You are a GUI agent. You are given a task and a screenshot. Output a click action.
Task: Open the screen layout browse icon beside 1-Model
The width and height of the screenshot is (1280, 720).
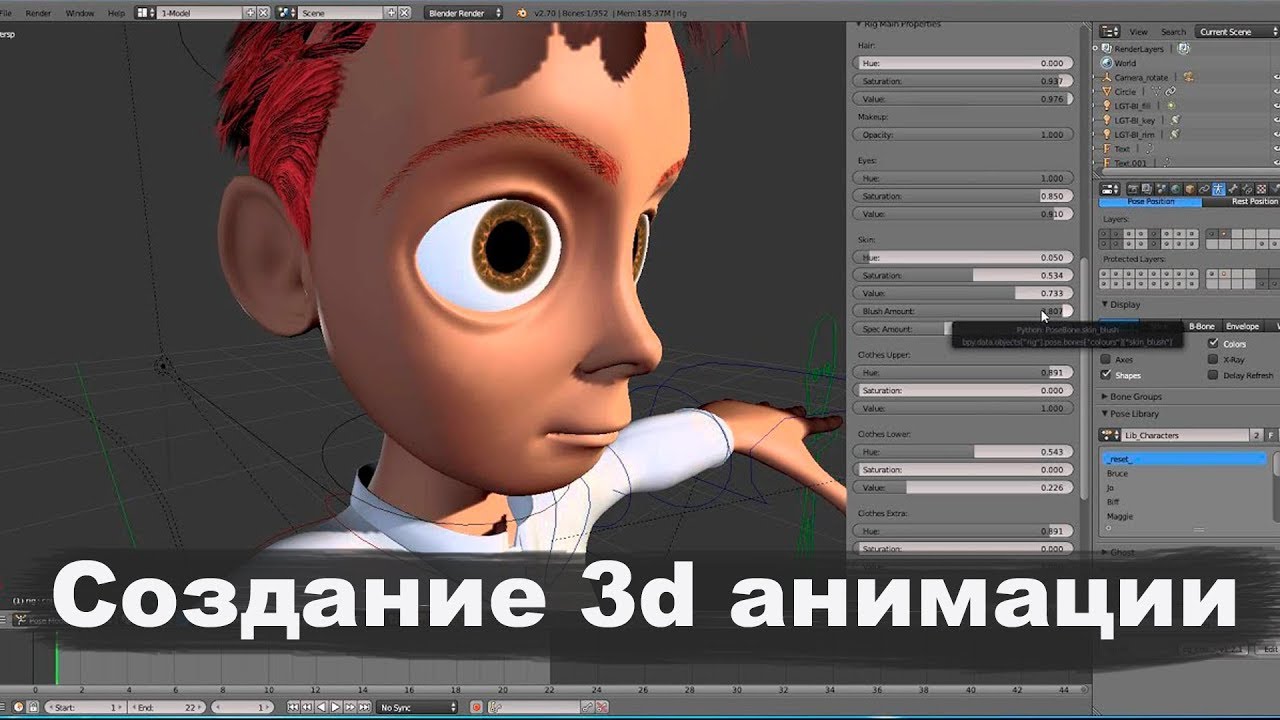pyautogui.click(x=146, y=13)
